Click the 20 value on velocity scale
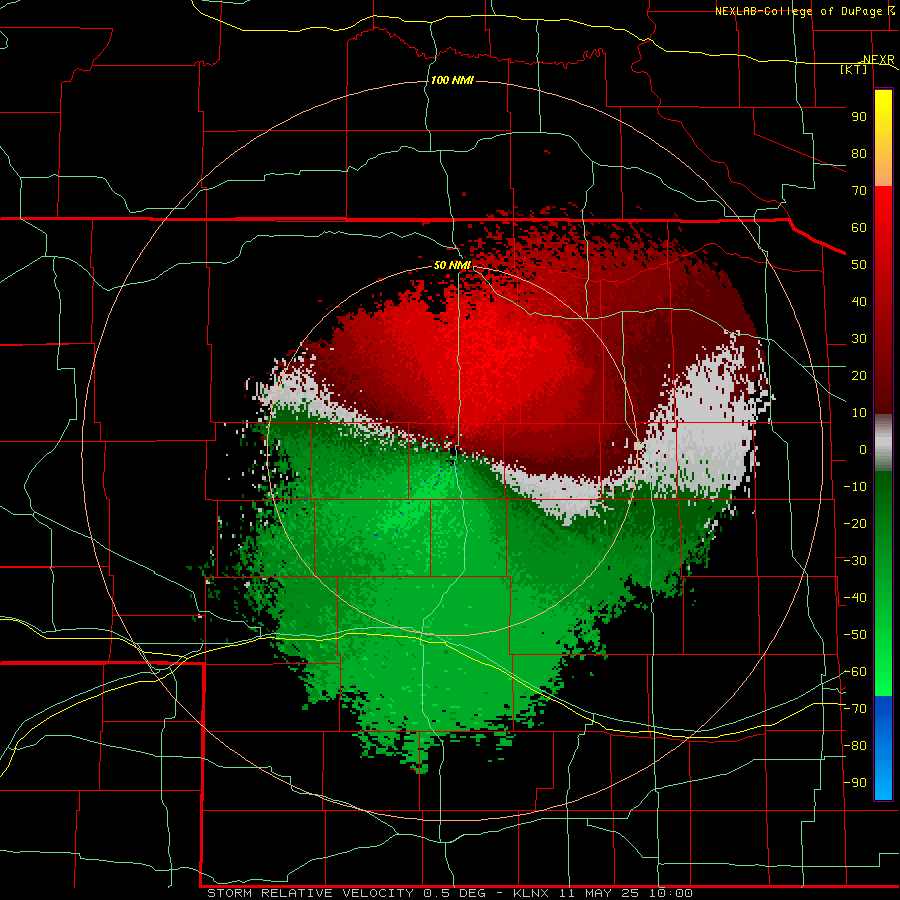The width and height of the screenshot is (900, 900). point(859,376)
